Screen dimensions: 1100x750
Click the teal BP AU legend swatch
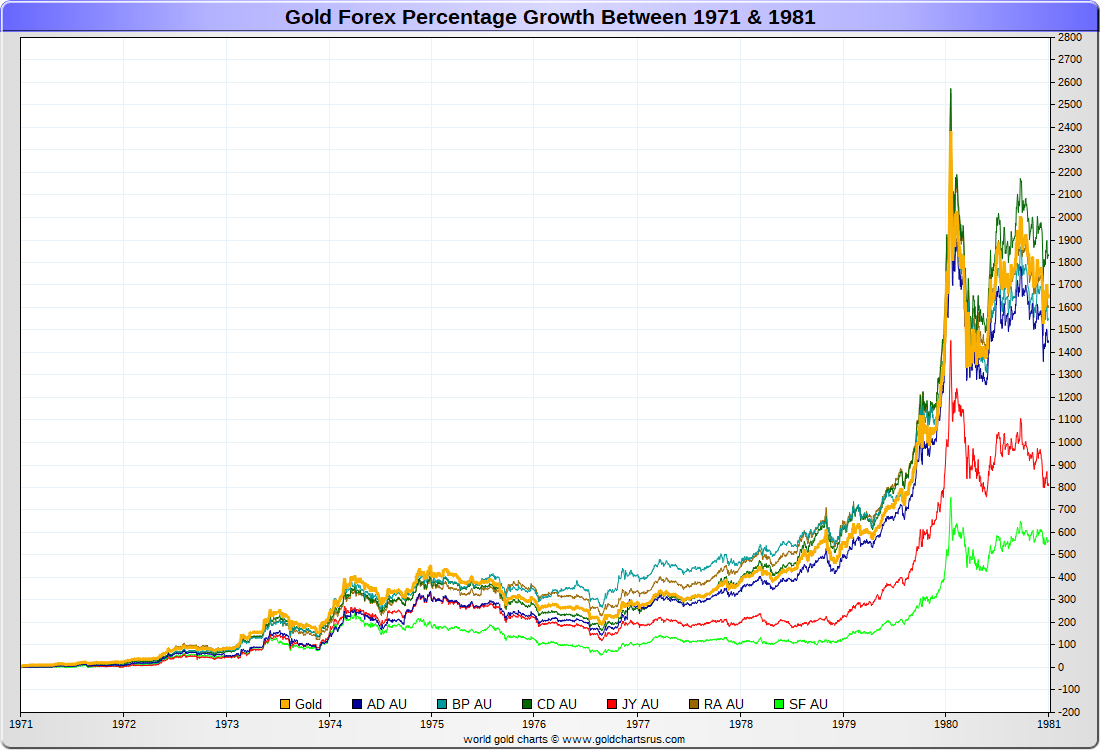(x=442, y=704)
